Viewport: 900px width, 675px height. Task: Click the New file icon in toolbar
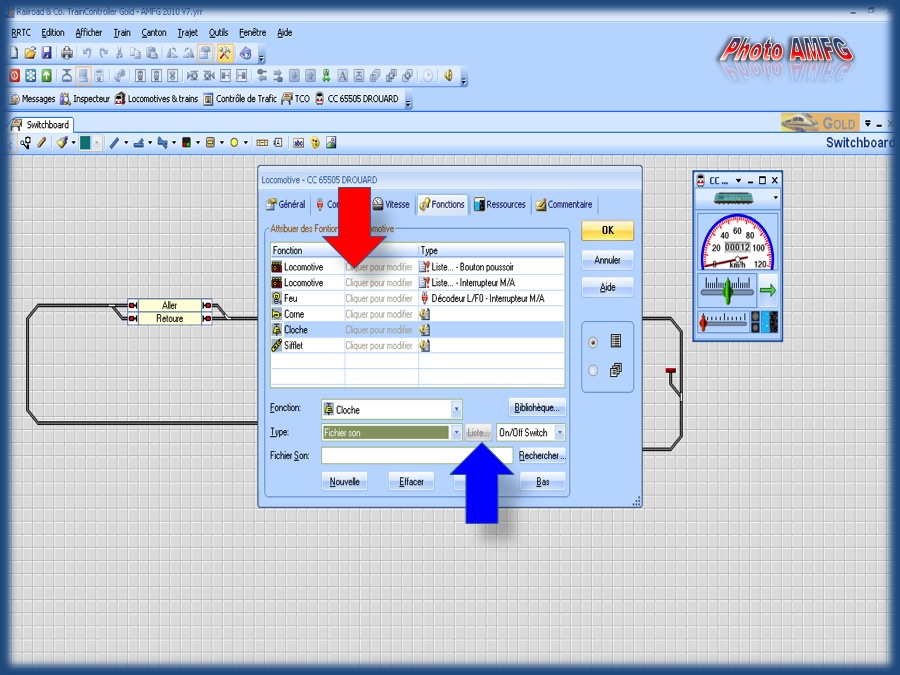[x=14, y=53]
